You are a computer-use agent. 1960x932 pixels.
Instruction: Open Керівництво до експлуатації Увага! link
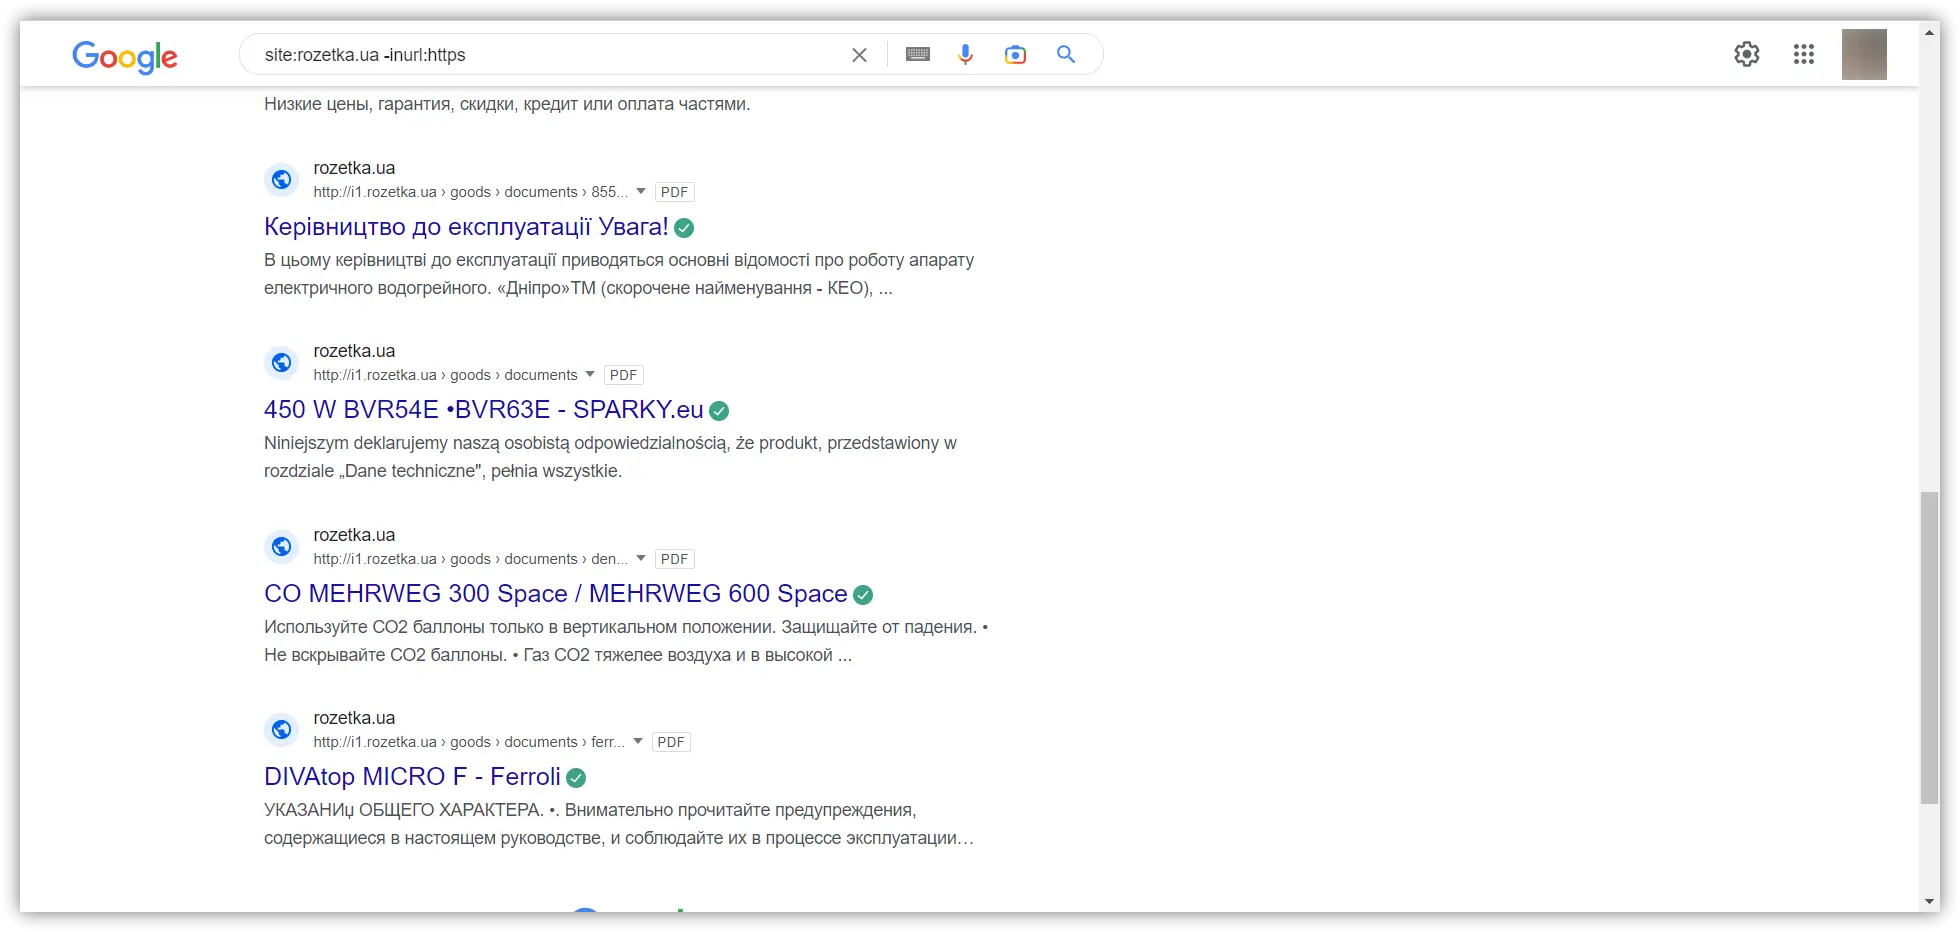tap(466, 227)
